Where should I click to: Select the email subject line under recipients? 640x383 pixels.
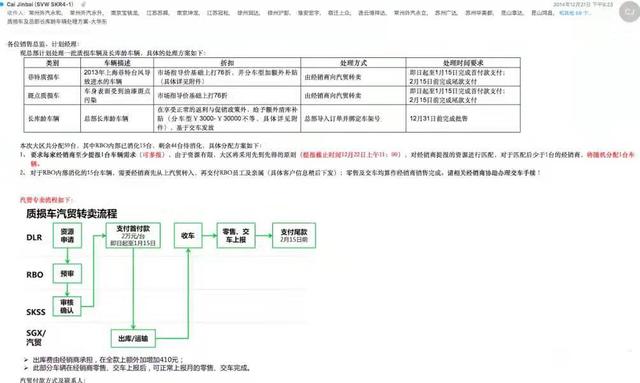pyautogui.click(x=57, y=21)
